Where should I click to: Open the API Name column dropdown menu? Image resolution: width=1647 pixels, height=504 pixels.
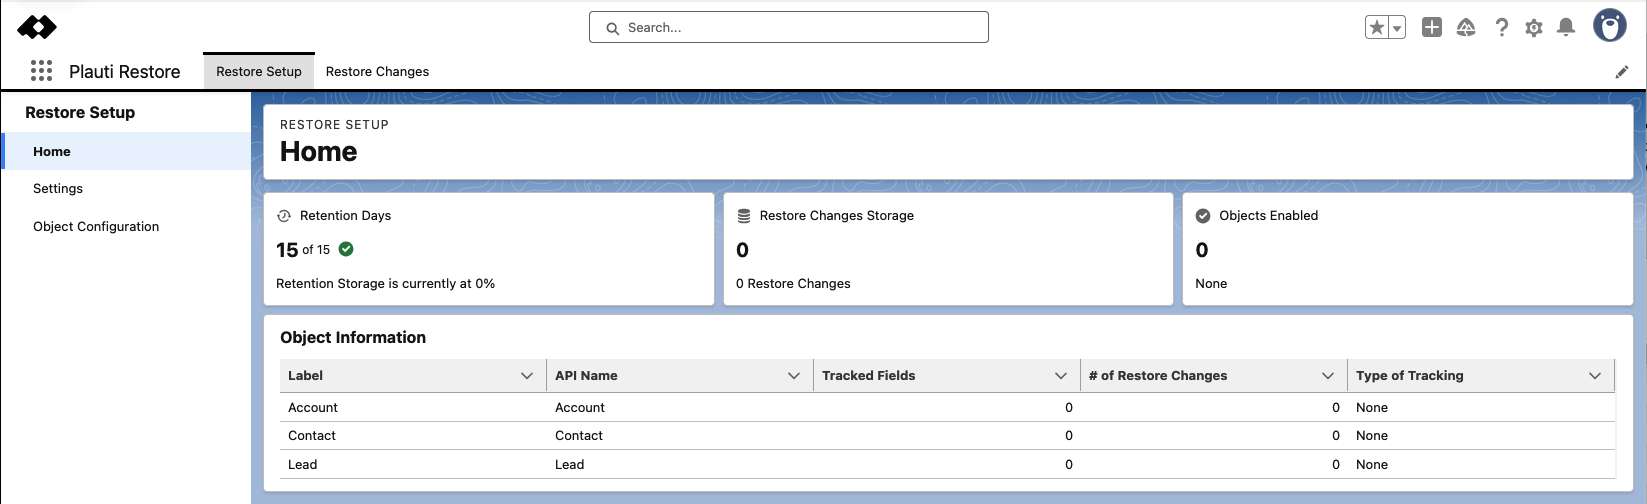pos(794,376)
